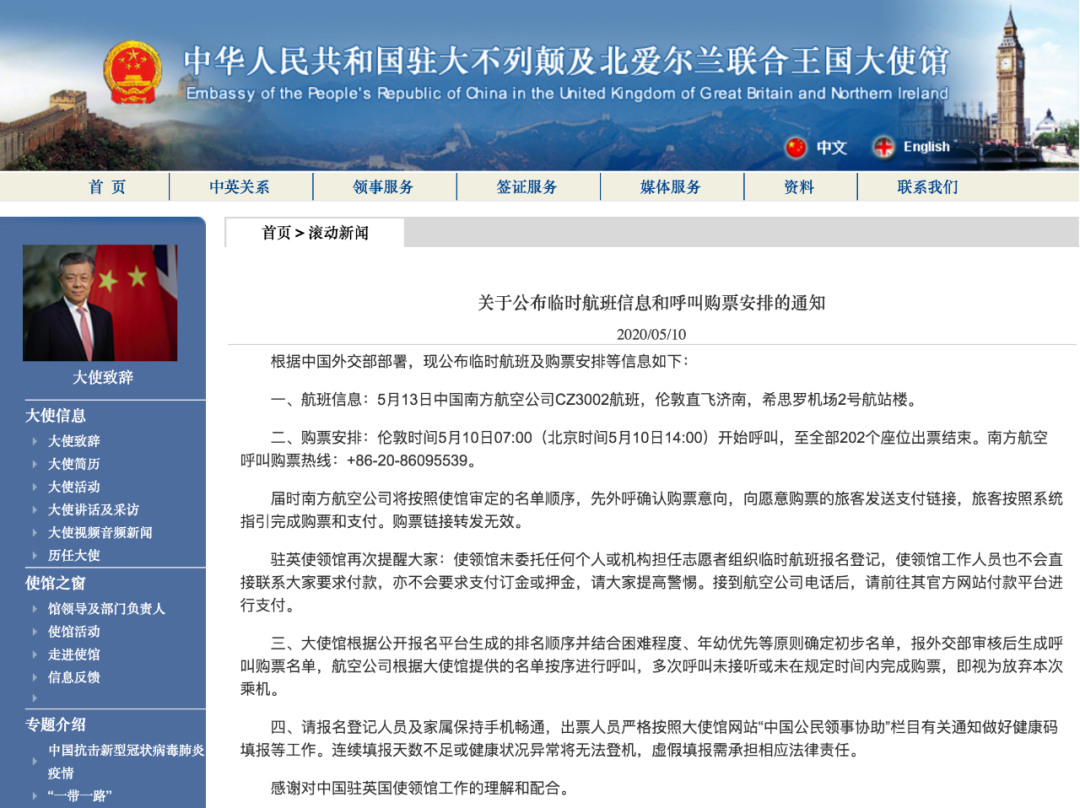Open 馆领导及部门负责人 sidebar link
The height and width of the screenshot is (808, 1080).
[x=106, y=608]
